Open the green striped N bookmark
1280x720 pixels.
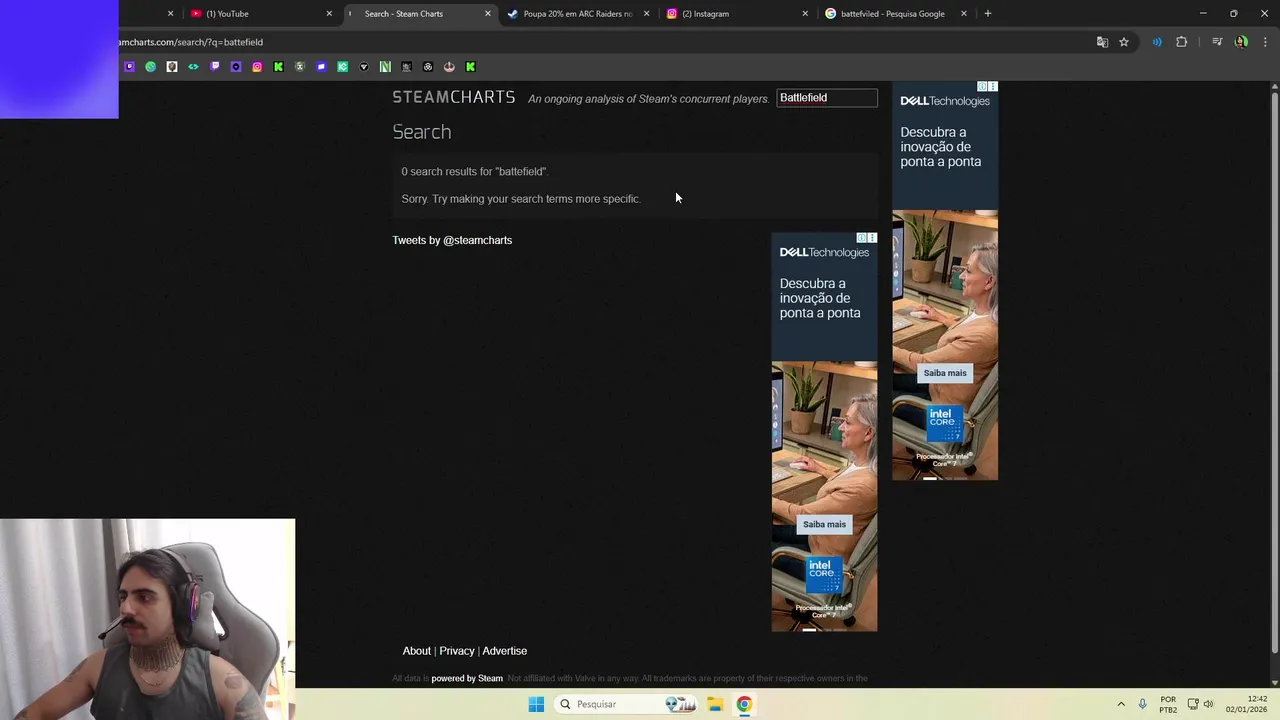click(385, 67)
